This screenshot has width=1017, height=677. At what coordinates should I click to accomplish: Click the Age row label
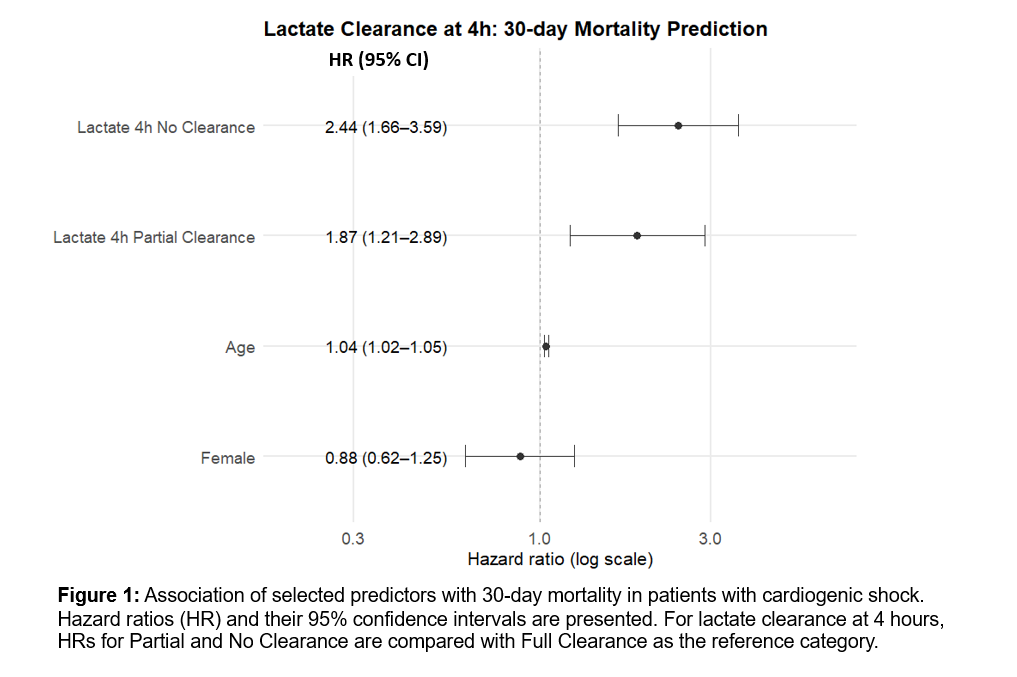(240, 347)
